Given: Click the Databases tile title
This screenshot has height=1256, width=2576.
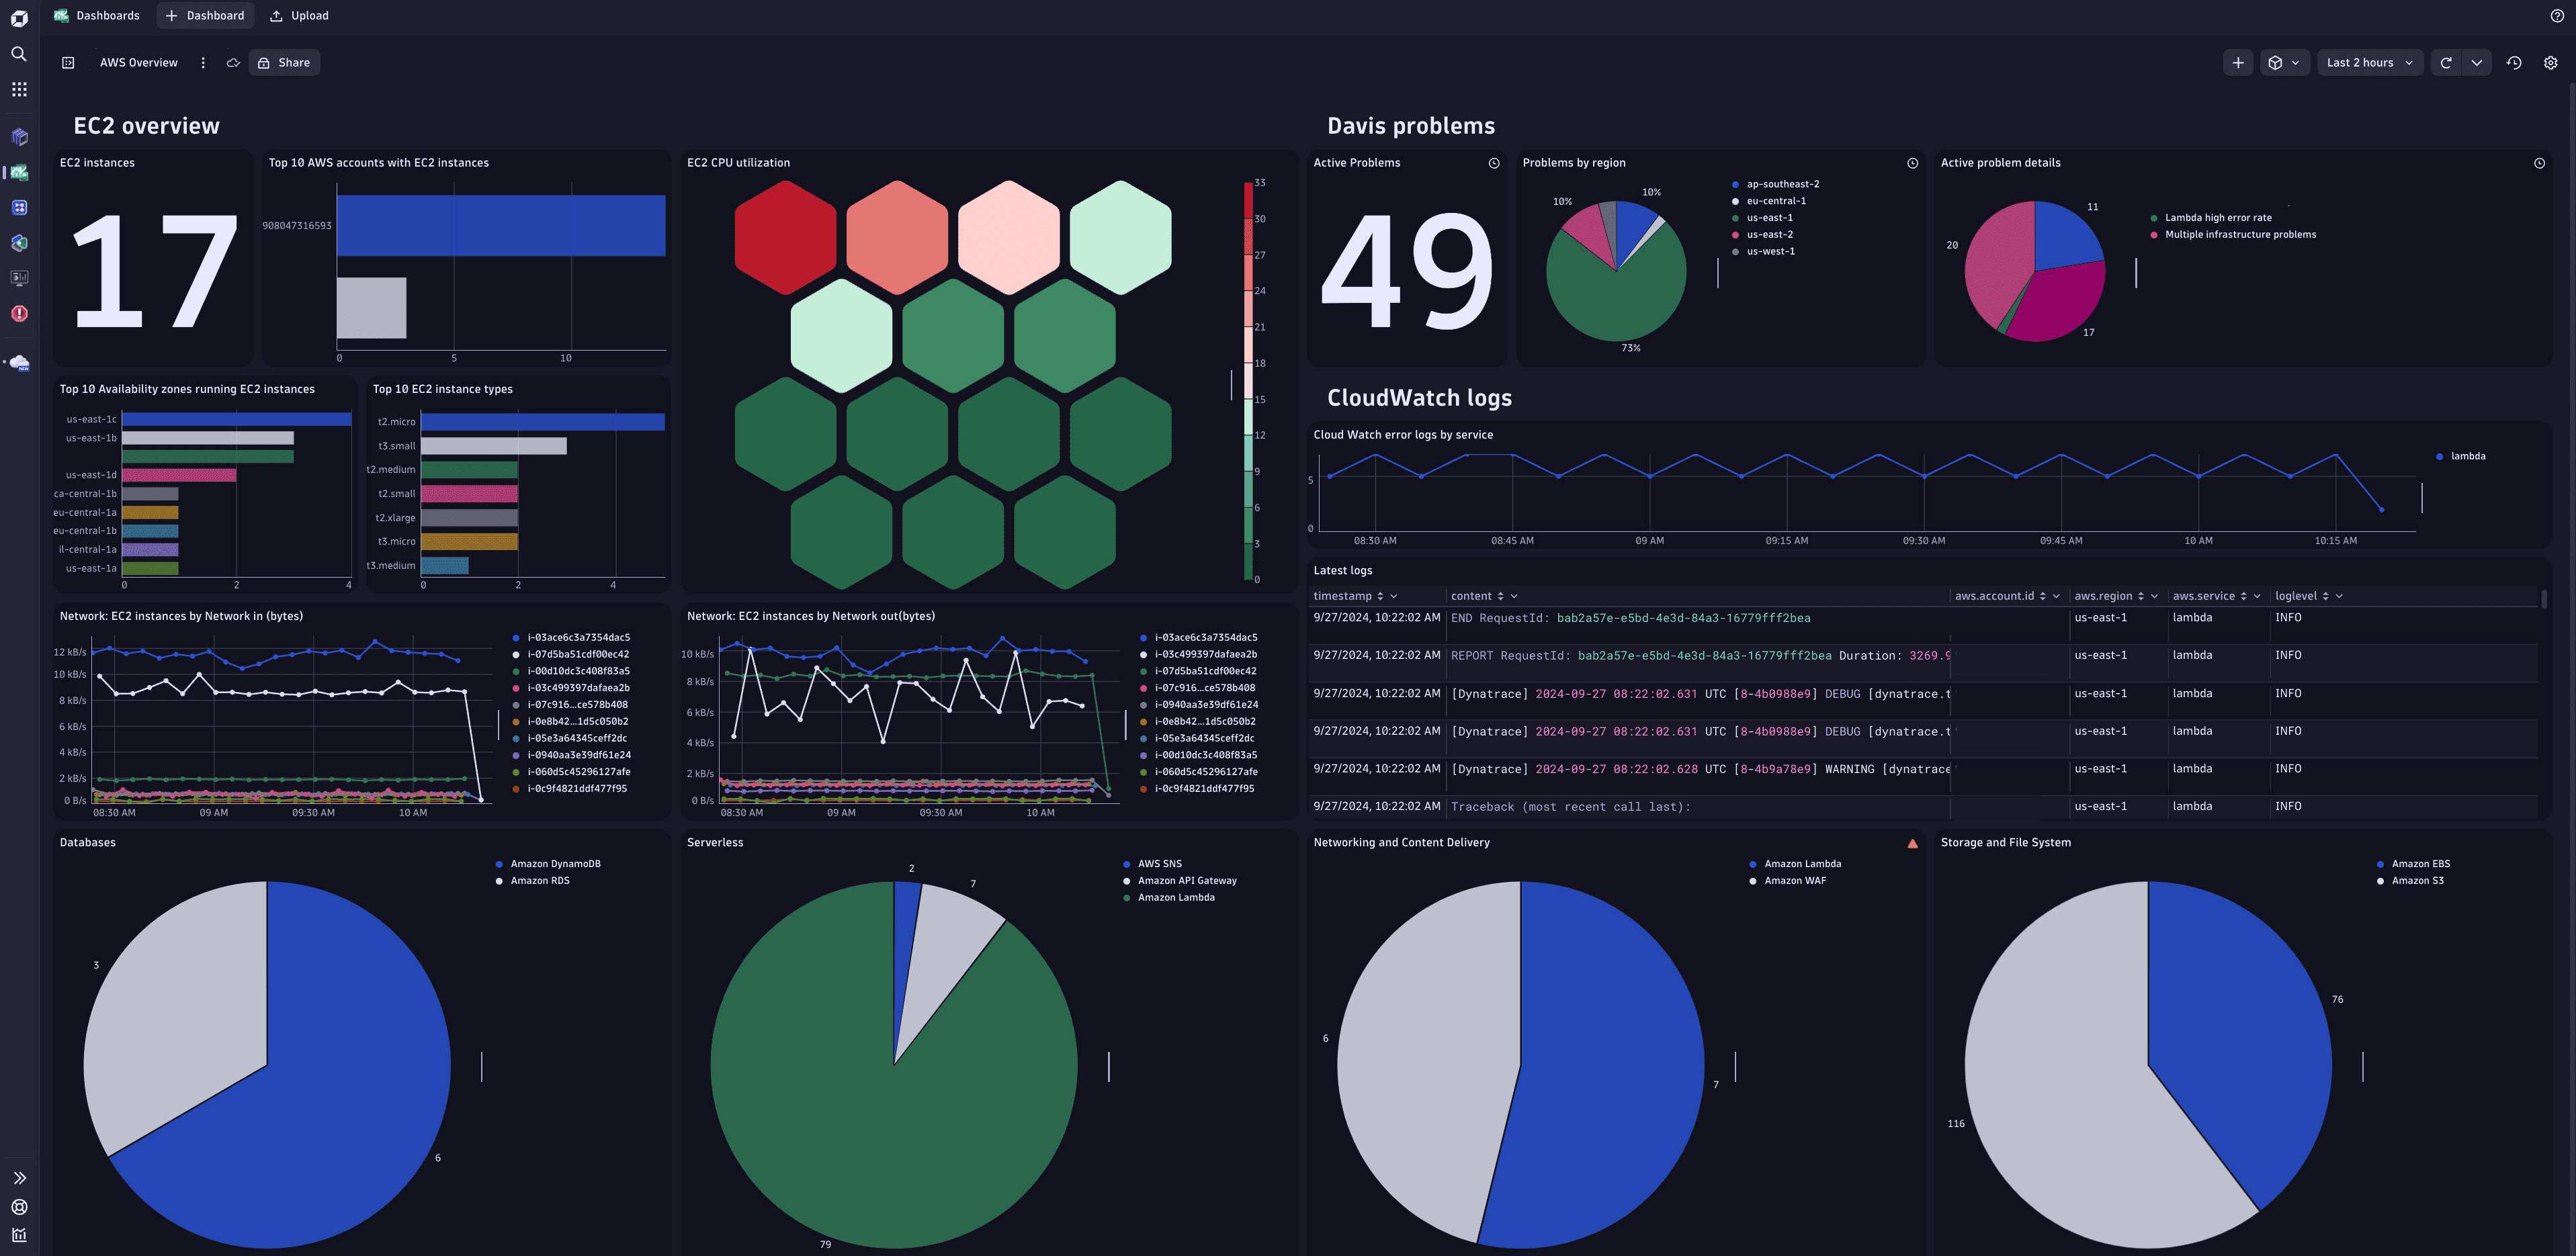Looking at the screenshot, I should tap(88, 843).
